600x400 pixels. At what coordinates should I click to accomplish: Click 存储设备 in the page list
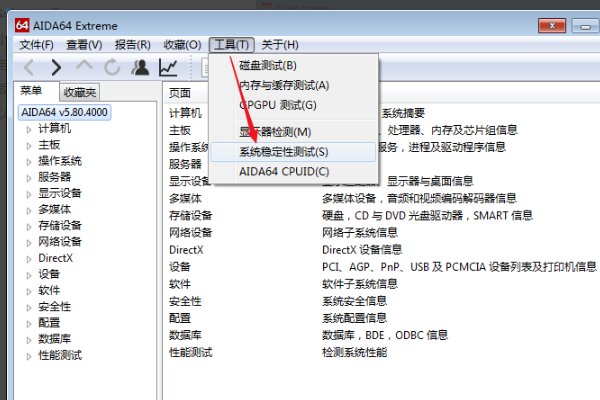pyautogui.click(x=191, y=216)
